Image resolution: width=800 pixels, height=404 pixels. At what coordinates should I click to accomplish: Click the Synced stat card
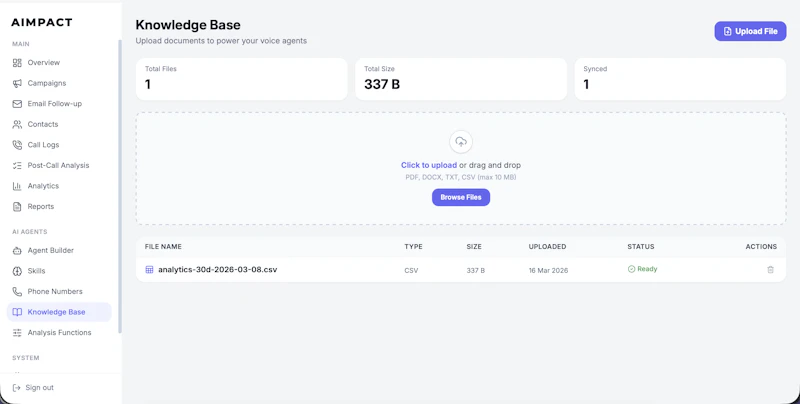coord(680,79)
